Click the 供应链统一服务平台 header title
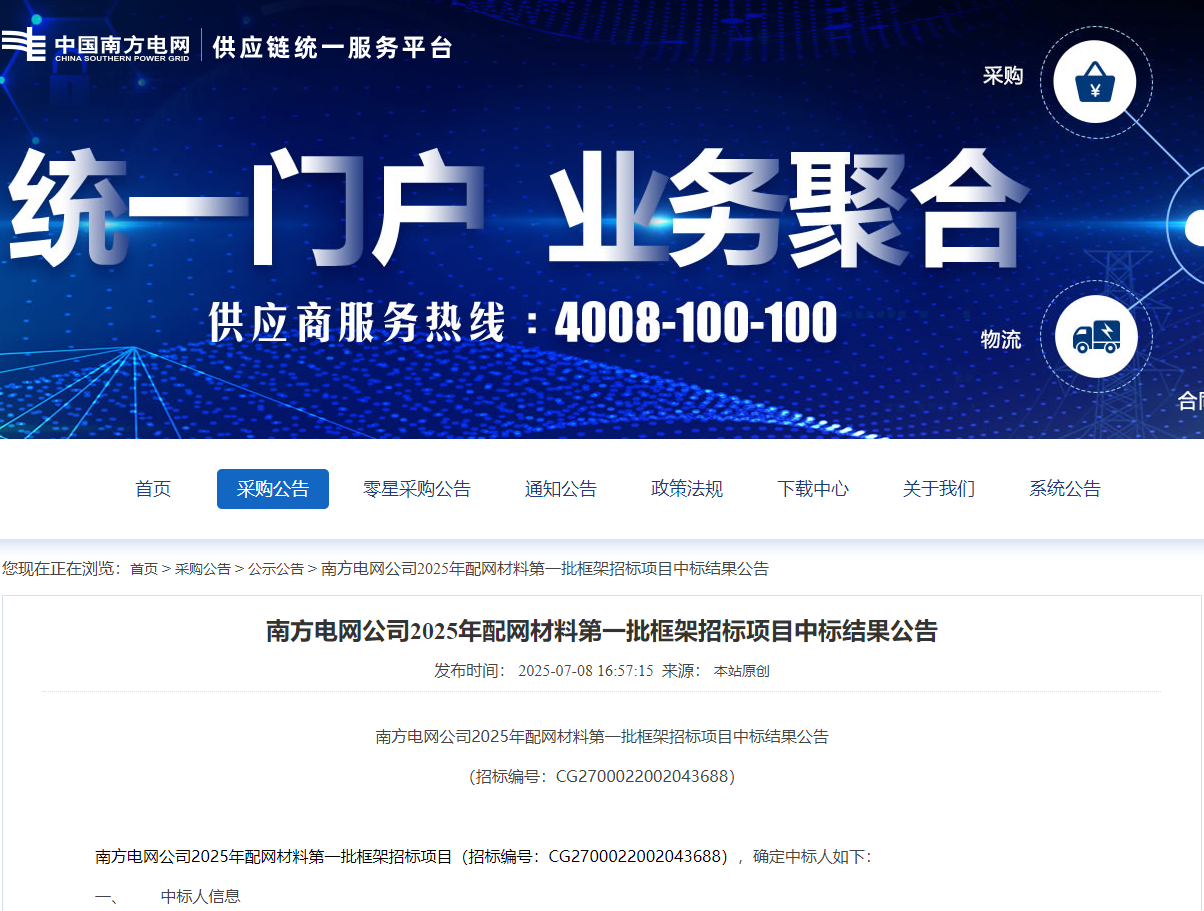This screenshot has height=911, width=1204. [332, 47]
